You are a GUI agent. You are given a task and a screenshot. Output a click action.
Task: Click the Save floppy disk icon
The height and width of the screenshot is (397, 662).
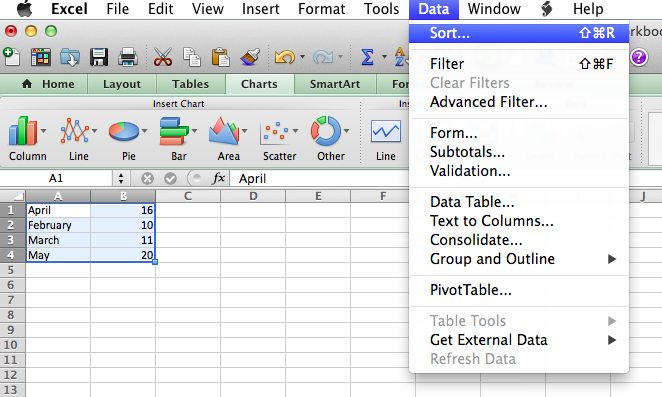pos(99,57)
